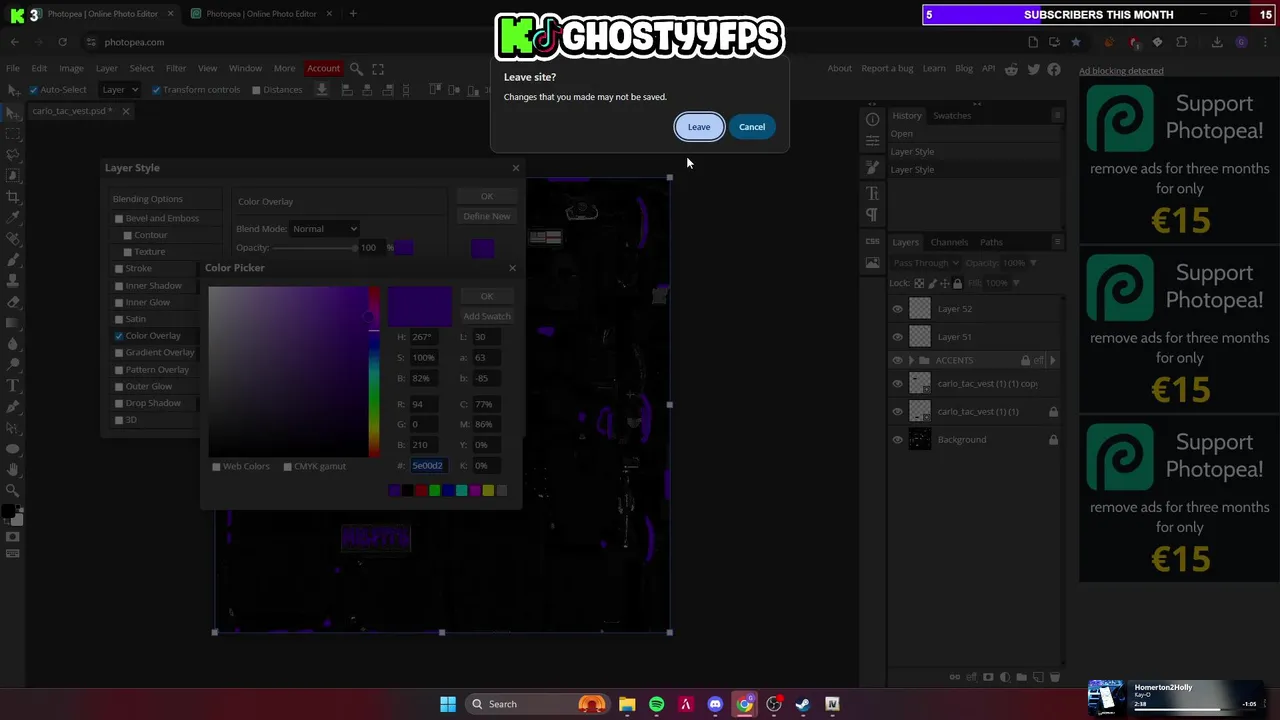Image resolution: width=1280 pixels, height=720 pixels.
Task: Select the Brush tool
Action: pyautogui.click(x=13, y=260)
